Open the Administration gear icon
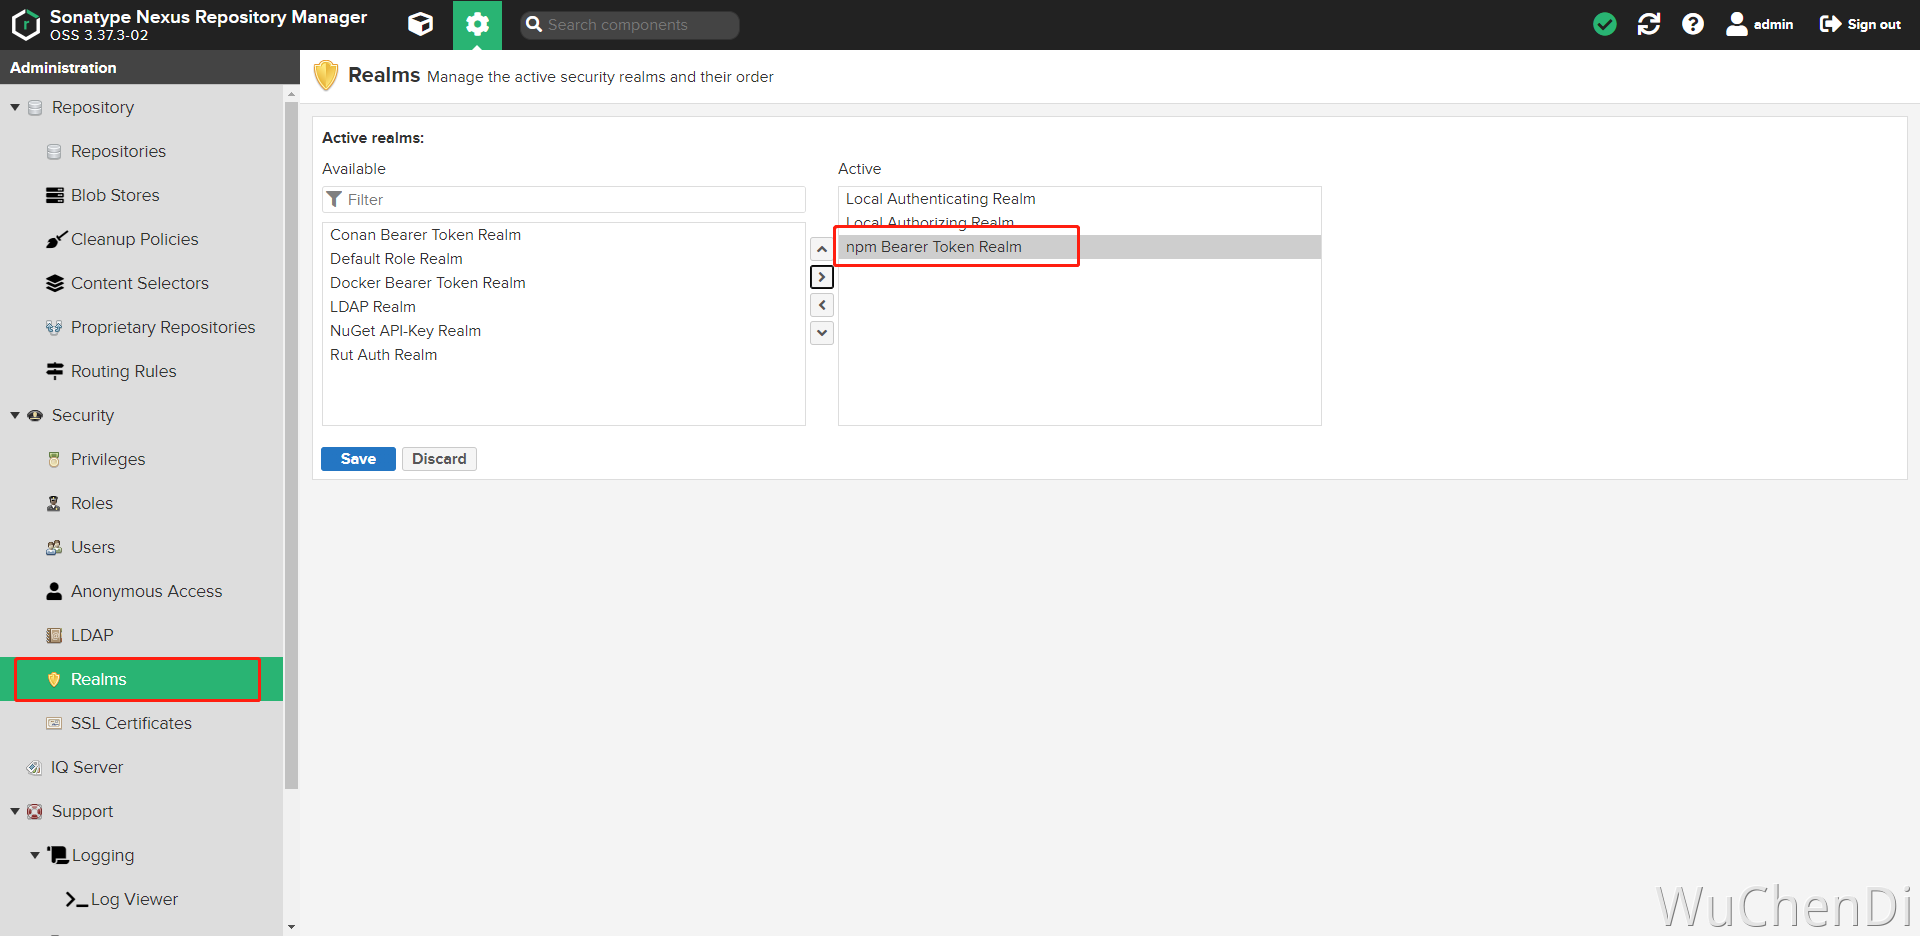 477,24
